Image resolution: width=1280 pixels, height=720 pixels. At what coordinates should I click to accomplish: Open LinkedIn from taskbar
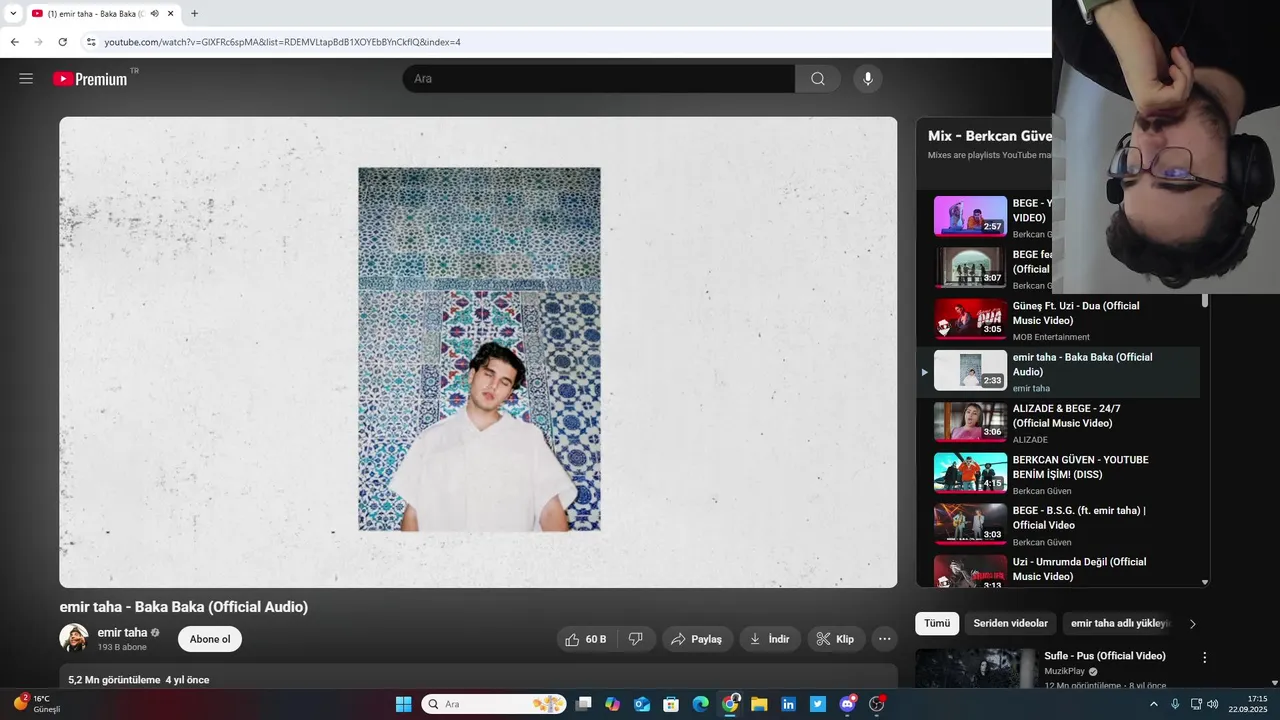tap(788, 704)
